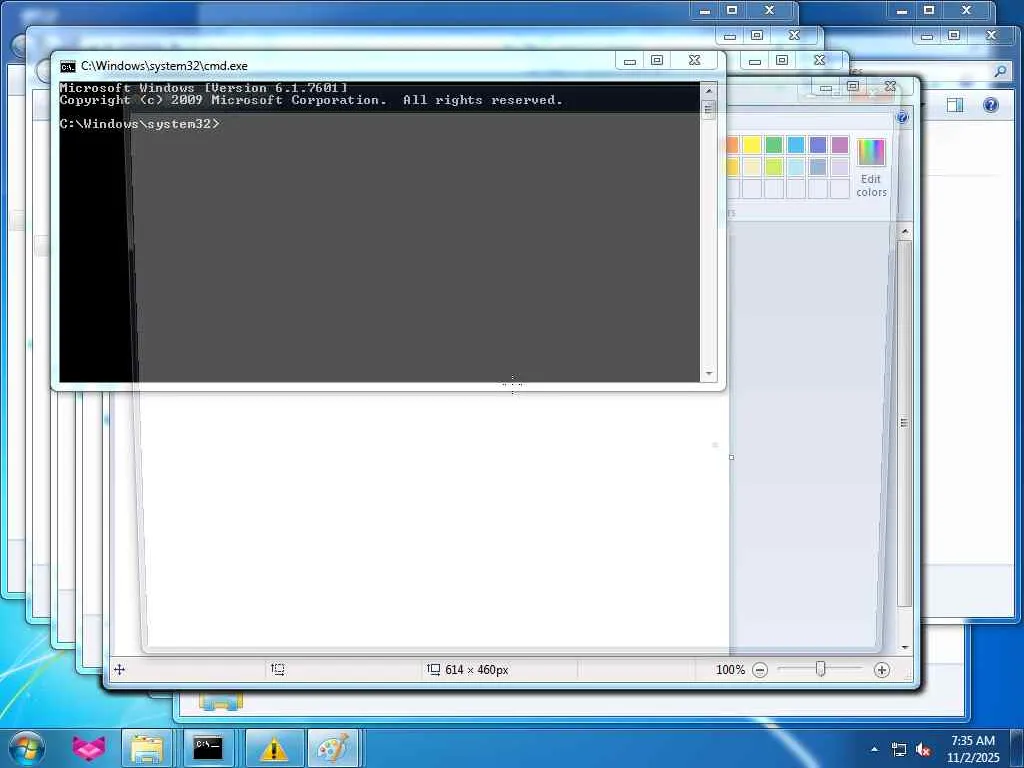This screenshot has width=1024, height=768.
Task: Open the cmd.exe title bar system icon
Action: pyautogui.click(x=67, y=66)
